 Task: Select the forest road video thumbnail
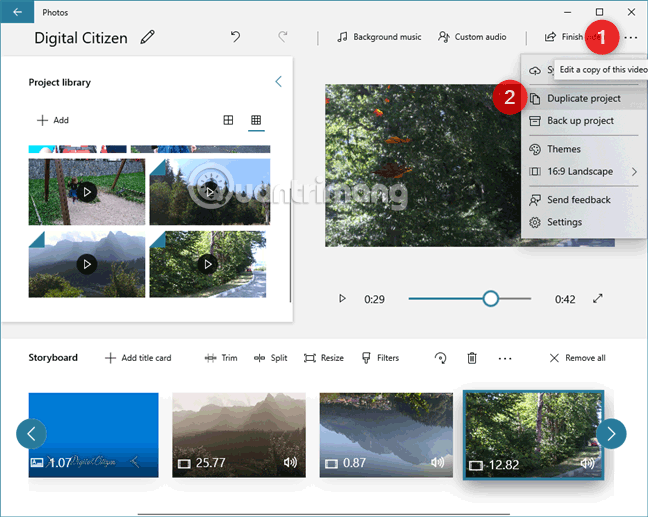208,264
